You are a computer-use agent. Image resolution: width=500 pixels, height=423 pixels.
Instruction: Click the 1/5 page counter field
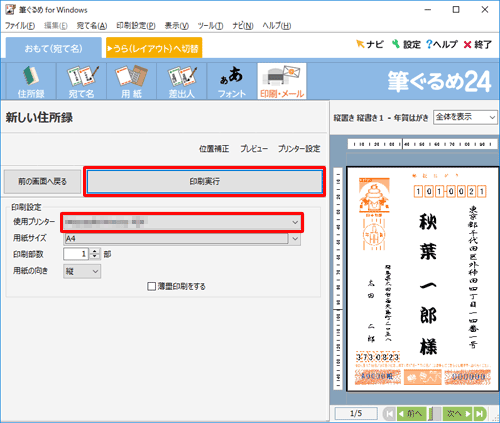[356, 414]
